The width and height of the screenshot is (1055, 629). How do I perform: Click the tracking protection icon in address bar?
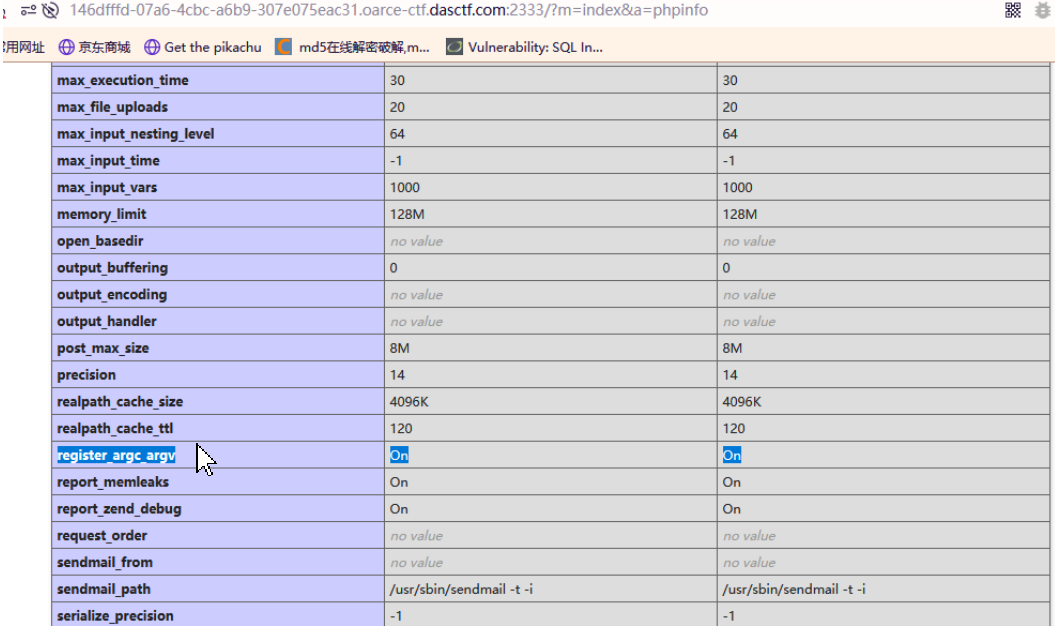[50, 10]
